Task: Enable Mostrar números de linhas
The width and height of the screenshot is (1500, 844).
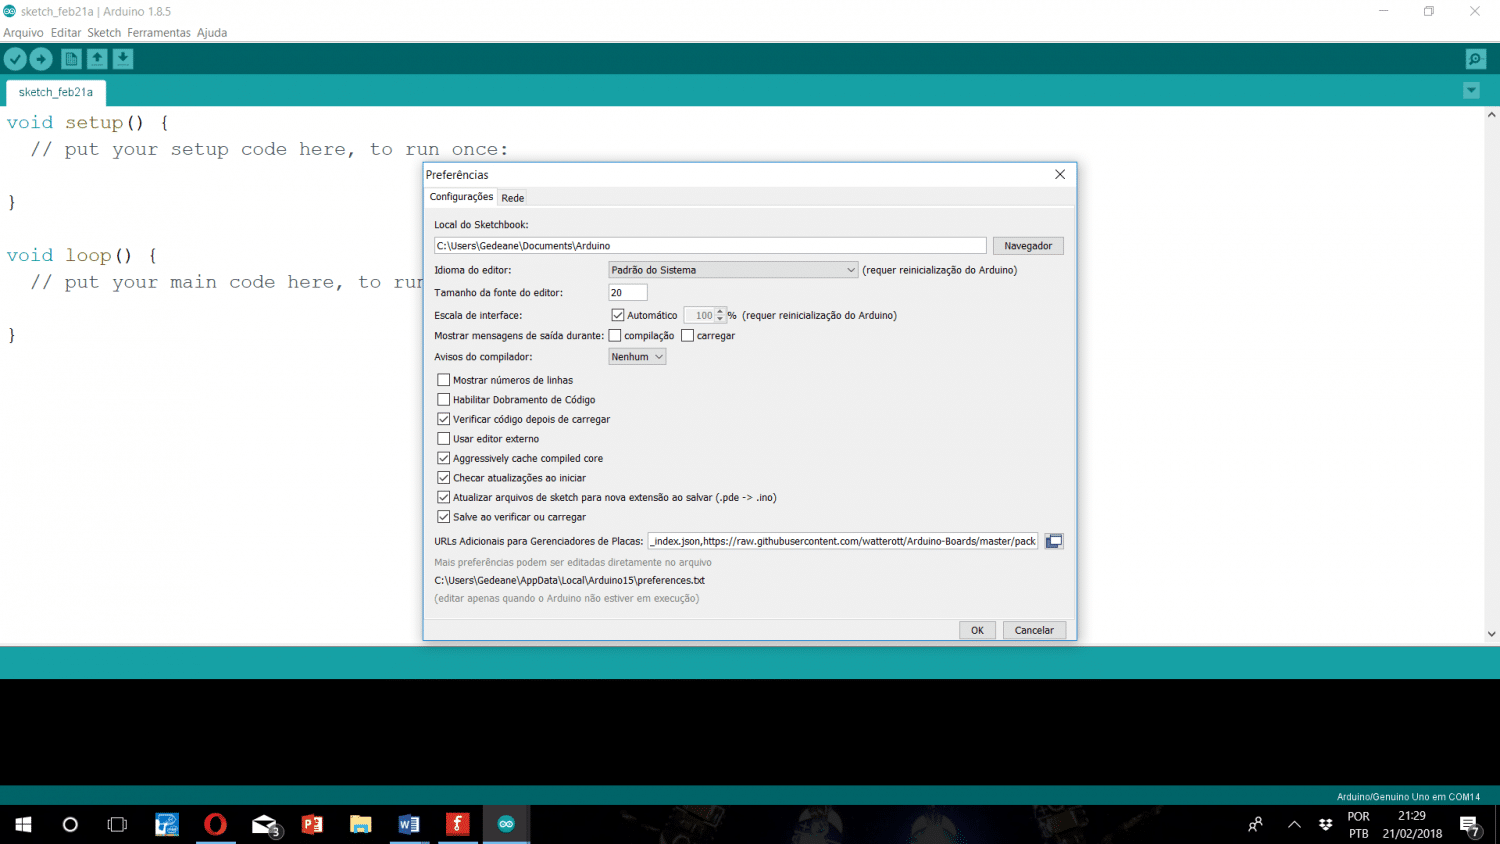Action: 444,380
